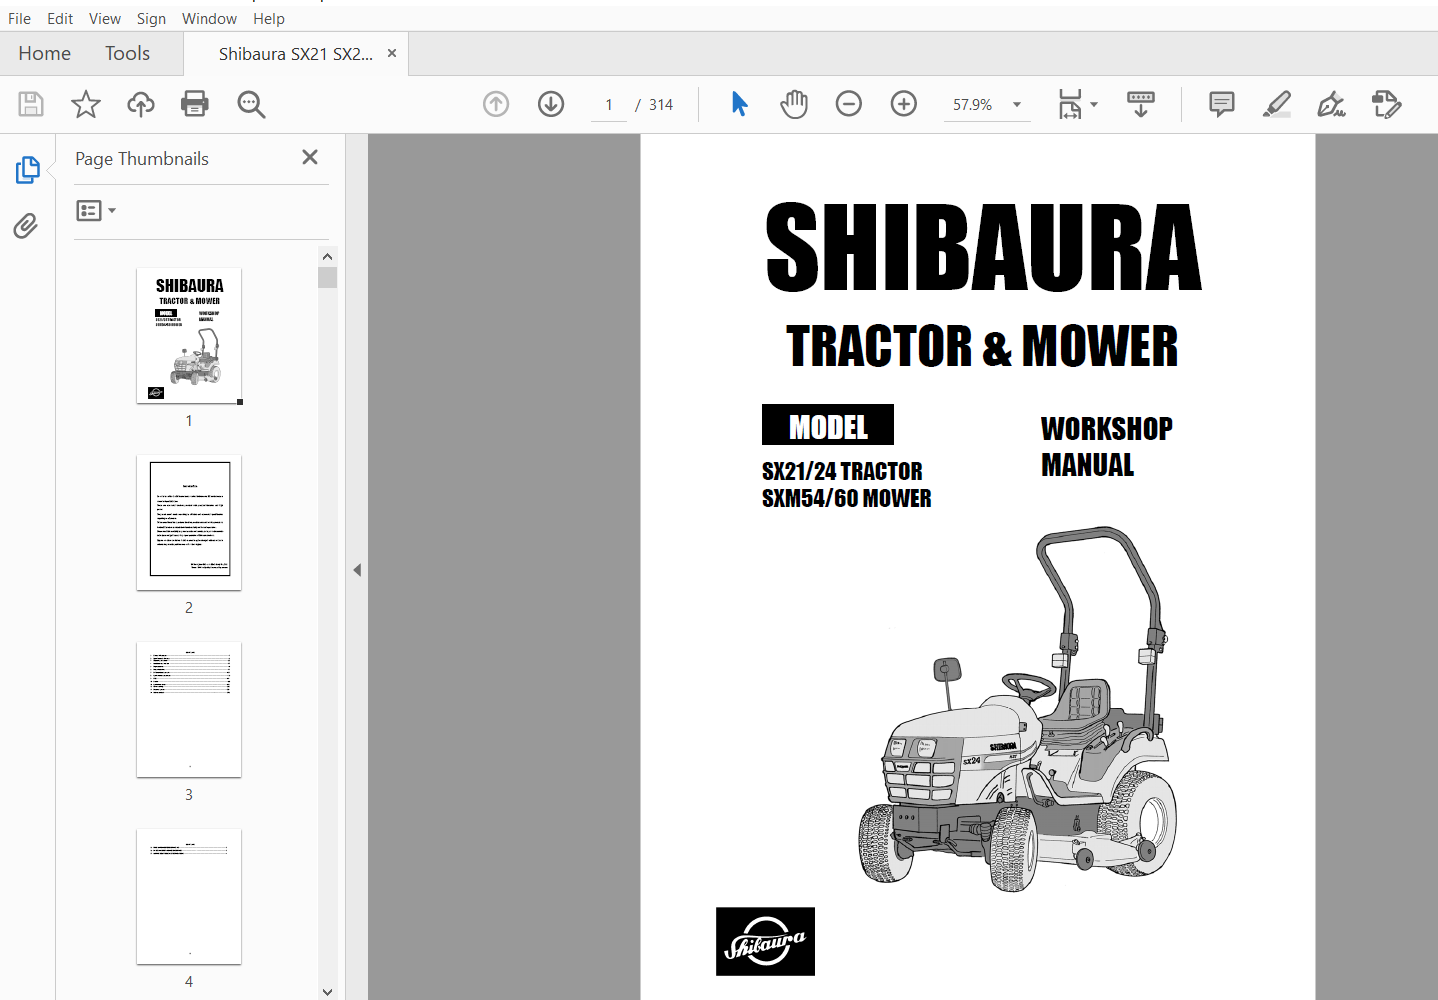Expand the zoom level dropdown
This screenshot has width=1438, height=1000.
click(1017, 105)
